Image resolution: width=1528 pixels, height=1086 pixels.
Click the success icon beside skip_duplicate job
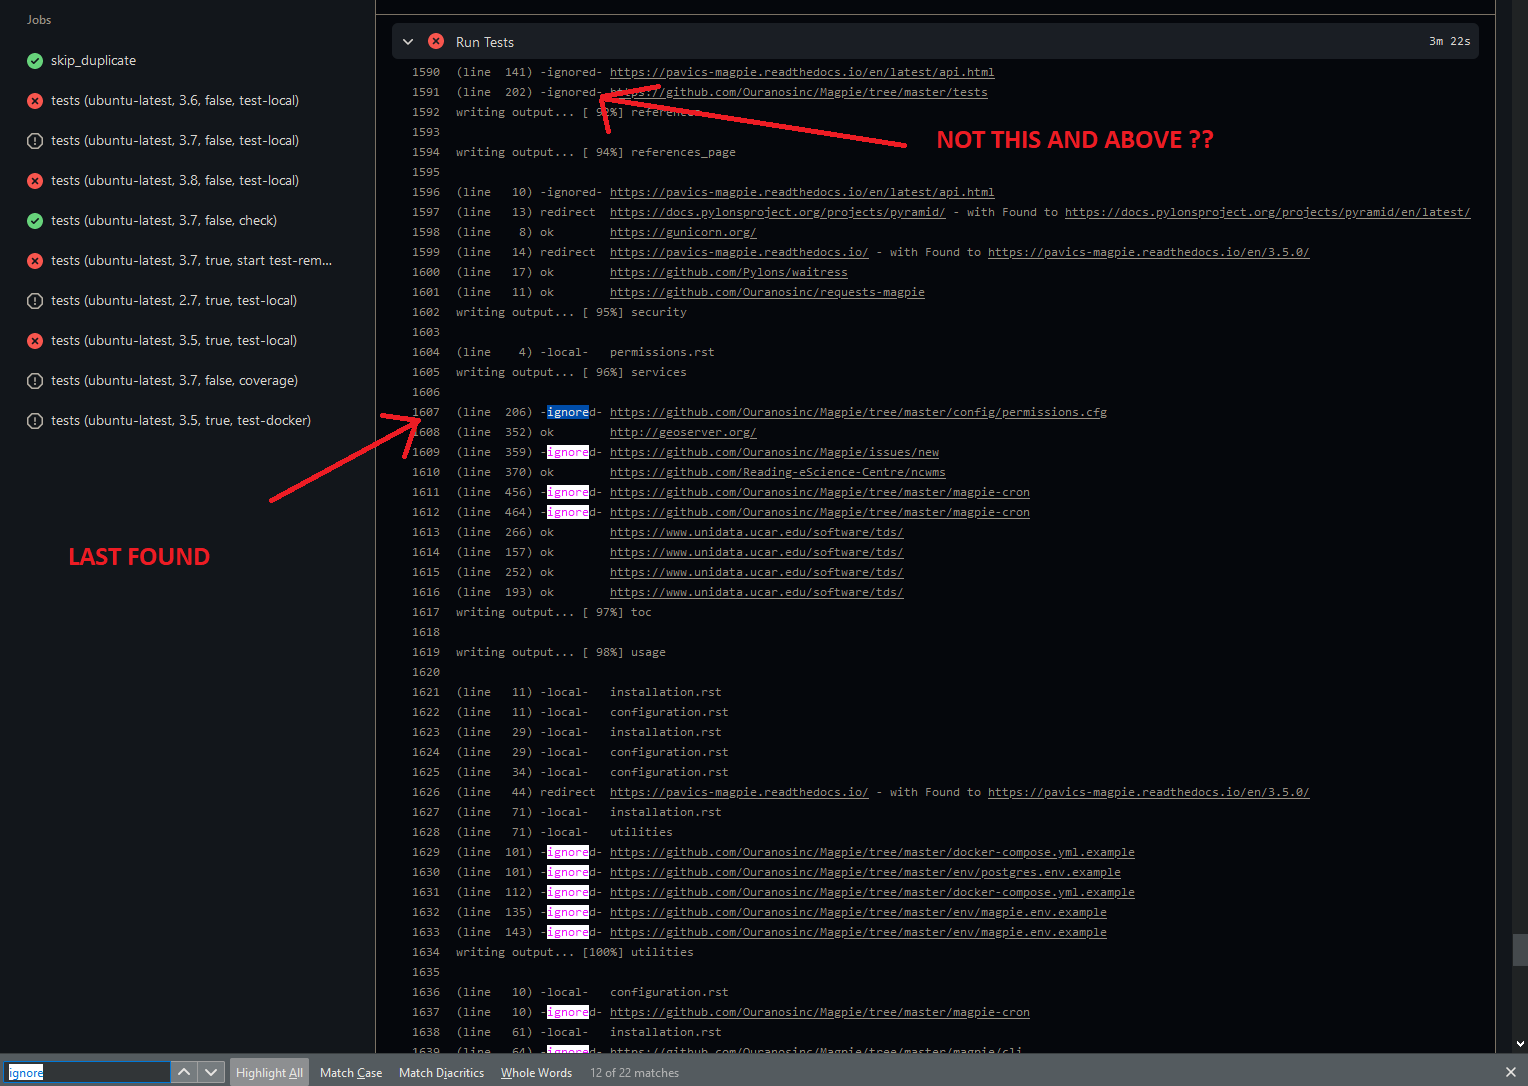point(35,61)
